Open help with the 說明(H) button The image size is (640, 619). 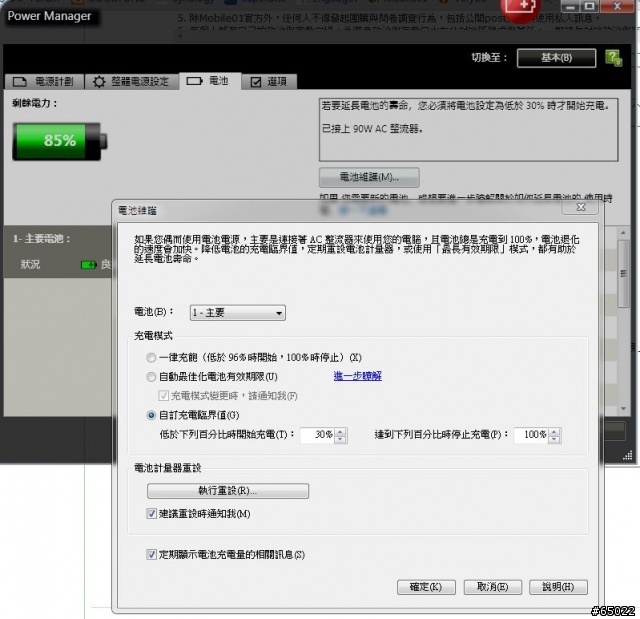558,587
